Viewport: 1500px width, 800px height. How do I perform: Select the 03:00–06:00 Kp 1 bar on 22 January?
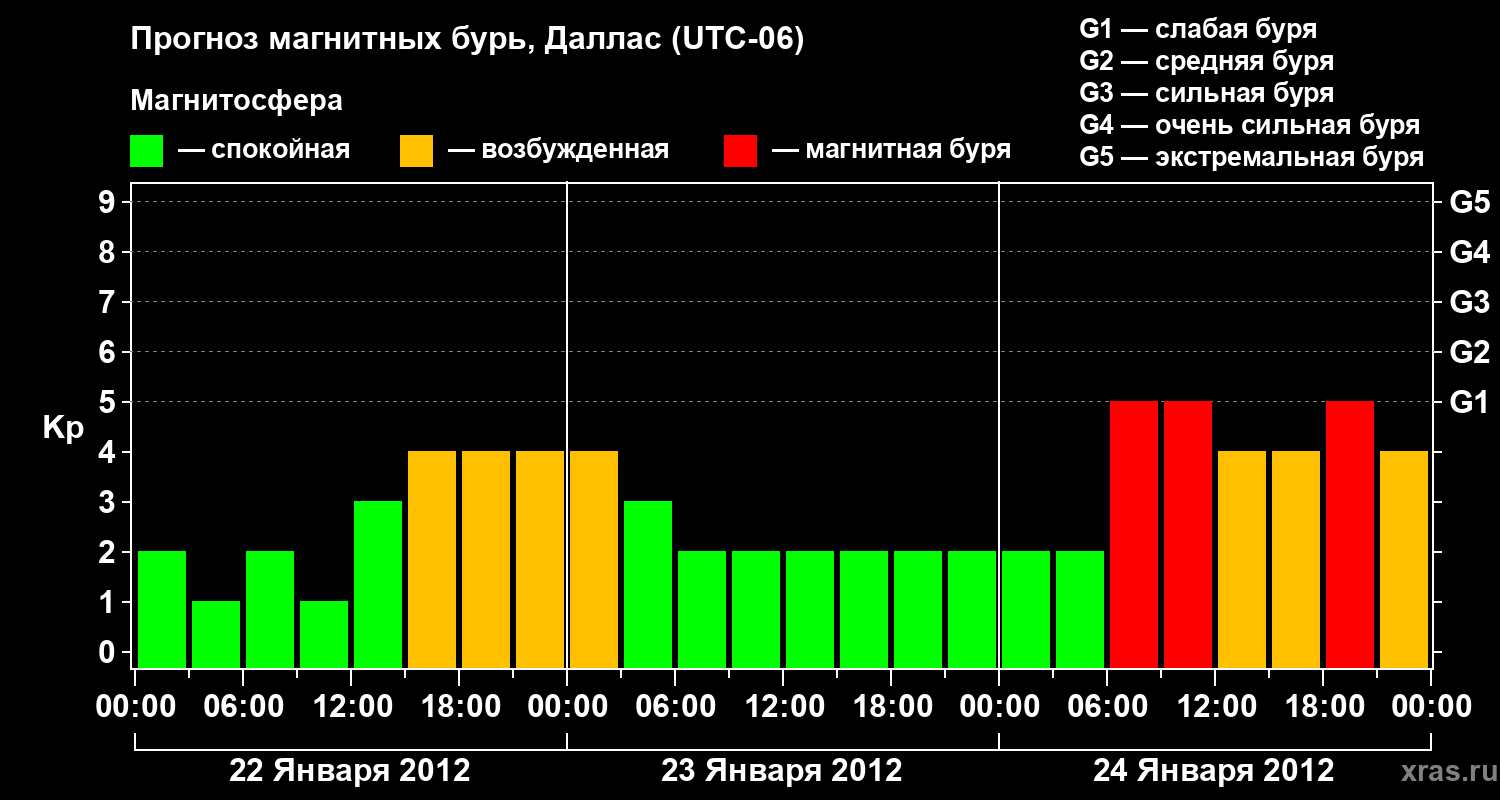coord(216,634)
